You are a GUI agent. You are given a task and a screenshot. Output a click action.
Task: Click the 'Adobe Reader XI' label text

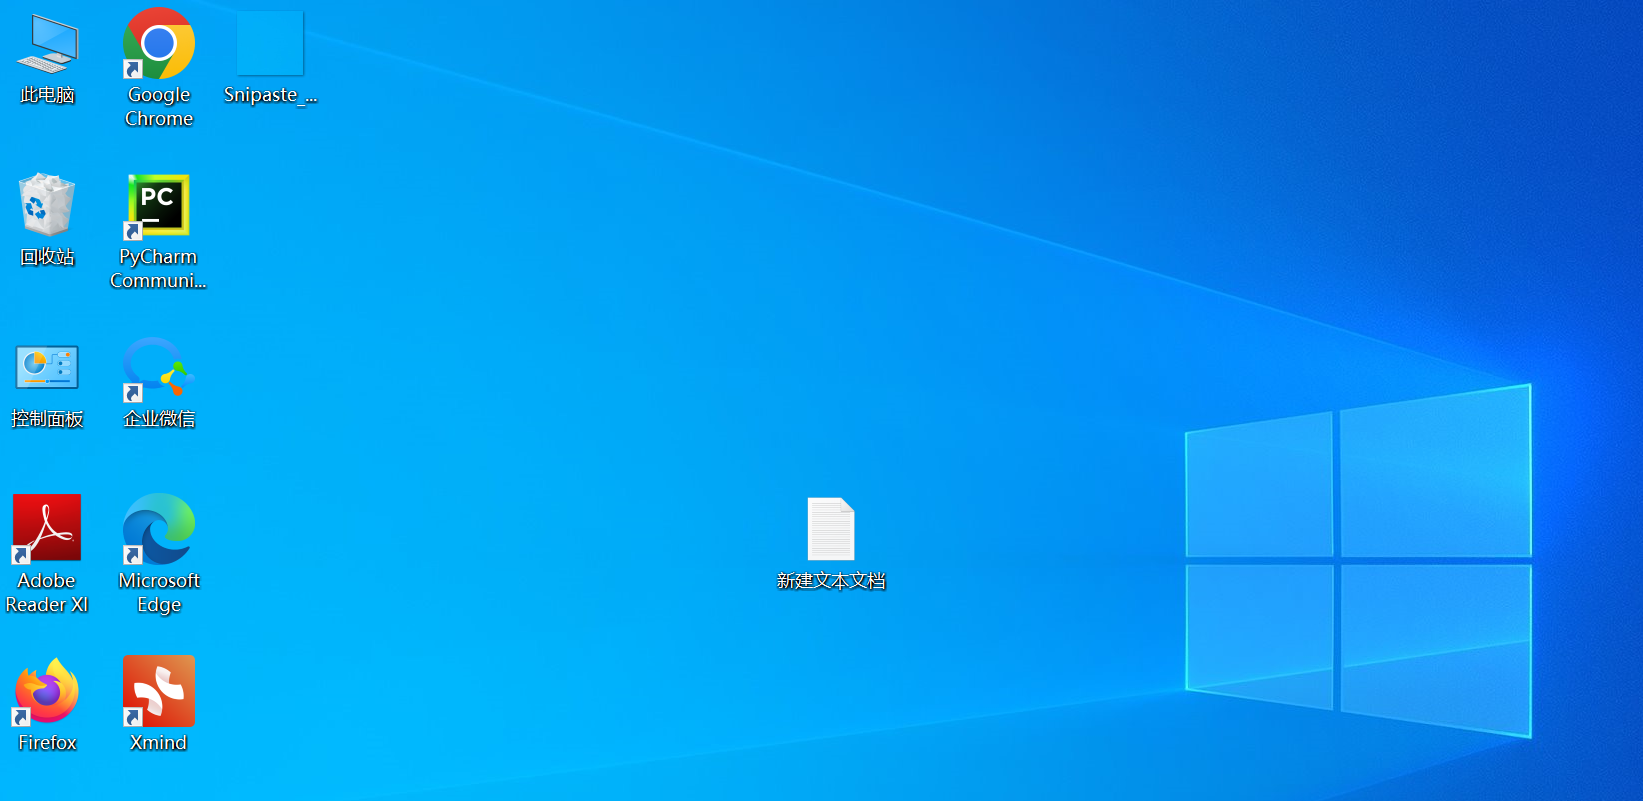tap(47, 592)
